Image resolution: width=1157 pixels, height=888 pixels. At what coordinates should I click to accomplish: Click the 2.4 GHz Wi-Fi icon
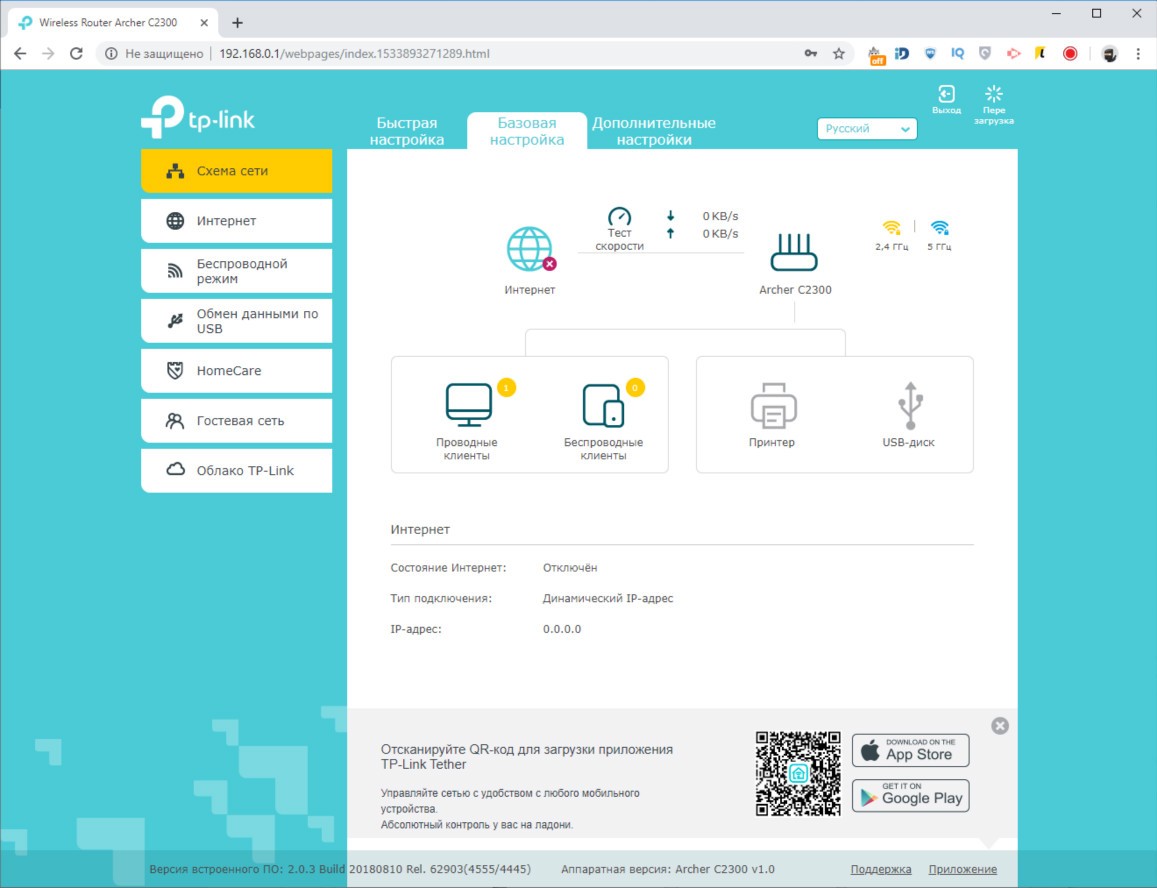[891, 228]
